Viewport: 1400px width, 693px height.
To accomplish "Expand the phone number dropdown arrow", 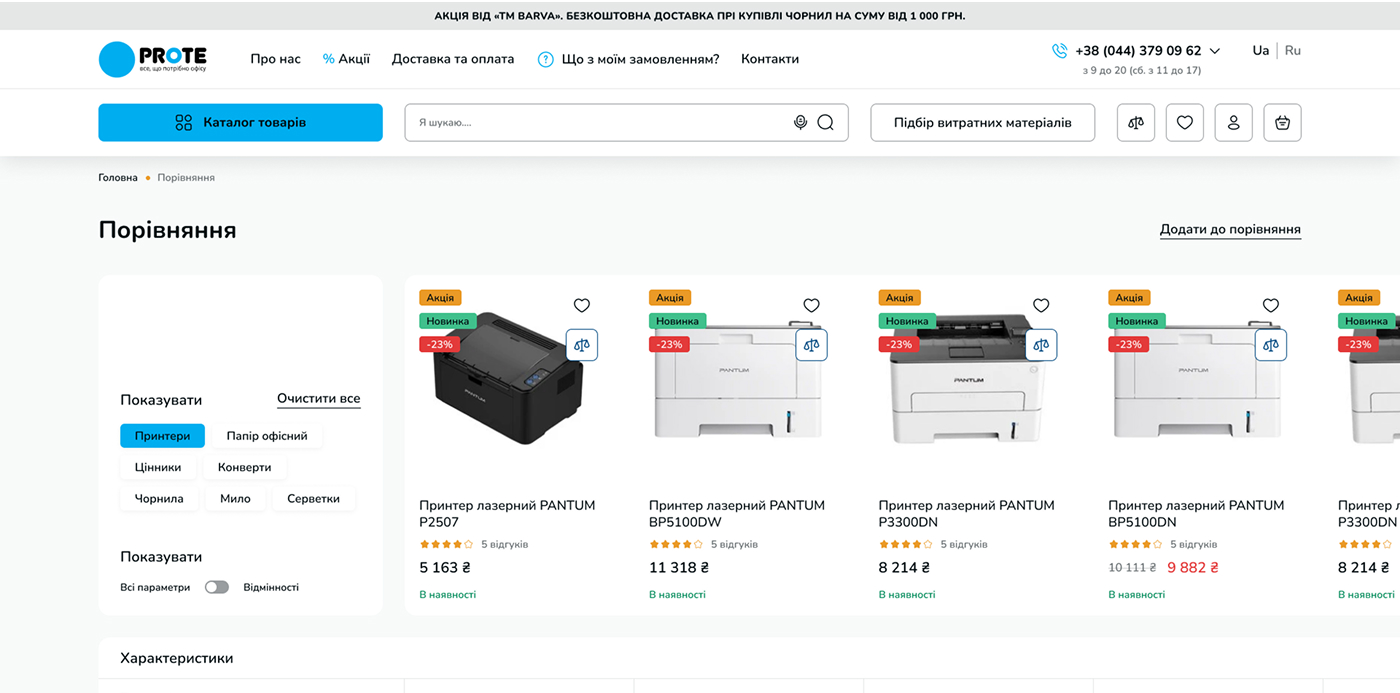I will pos(1215,51).
